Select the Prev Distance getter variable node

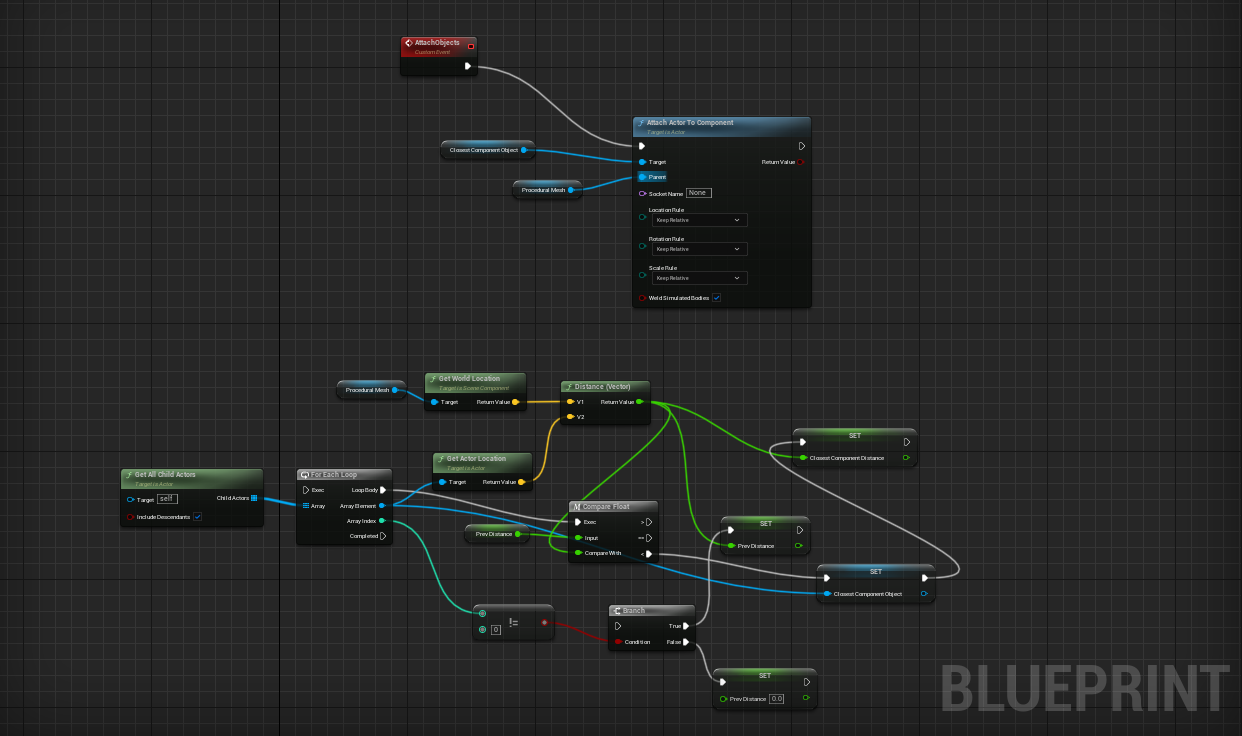(497, 534)
